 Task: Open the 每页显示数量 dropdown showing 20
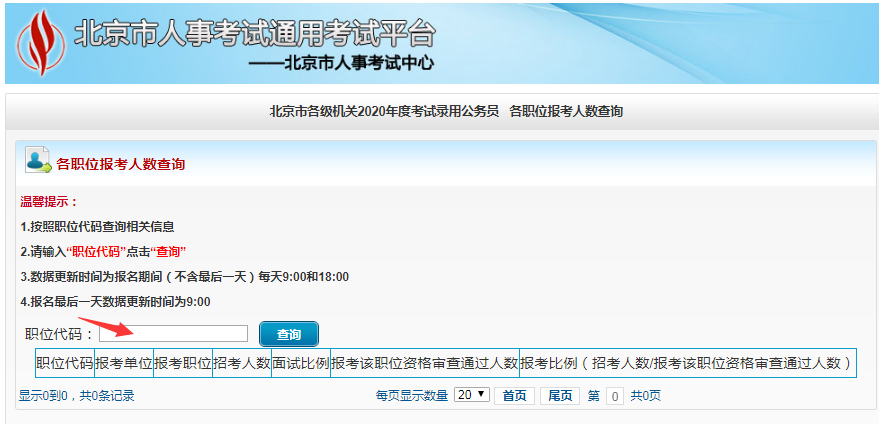472,395
